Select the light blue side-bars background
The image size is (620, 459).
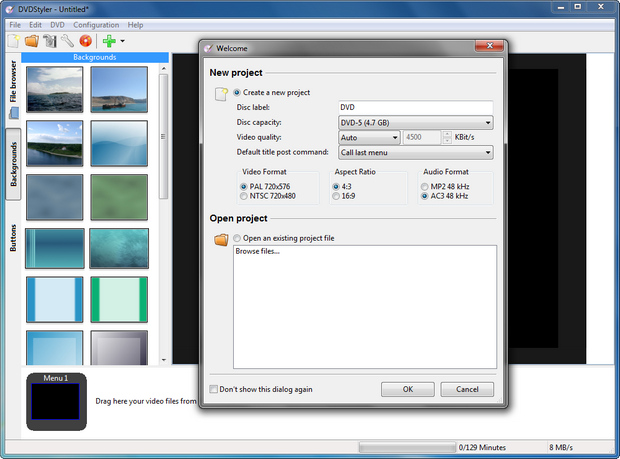(x=55, y=300)
